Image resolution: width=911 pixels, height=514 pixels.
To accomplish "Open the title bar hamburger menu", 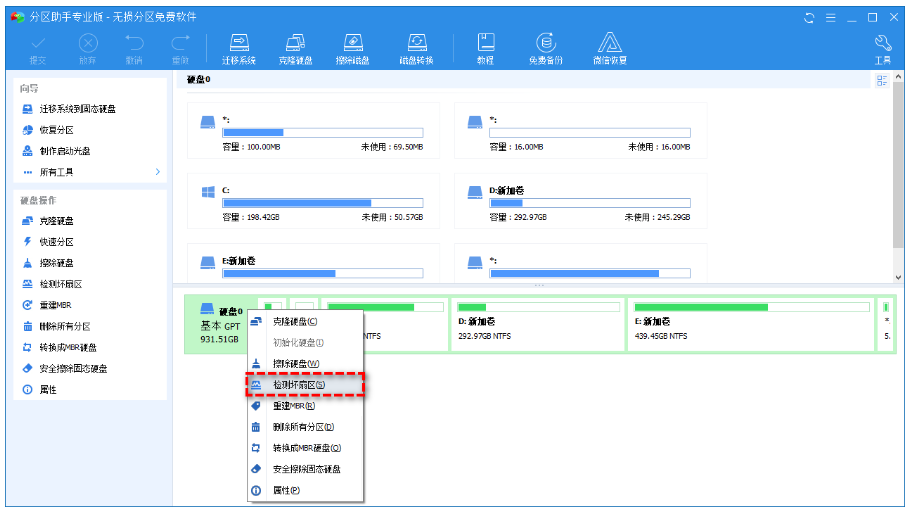I will coord(831,18).
